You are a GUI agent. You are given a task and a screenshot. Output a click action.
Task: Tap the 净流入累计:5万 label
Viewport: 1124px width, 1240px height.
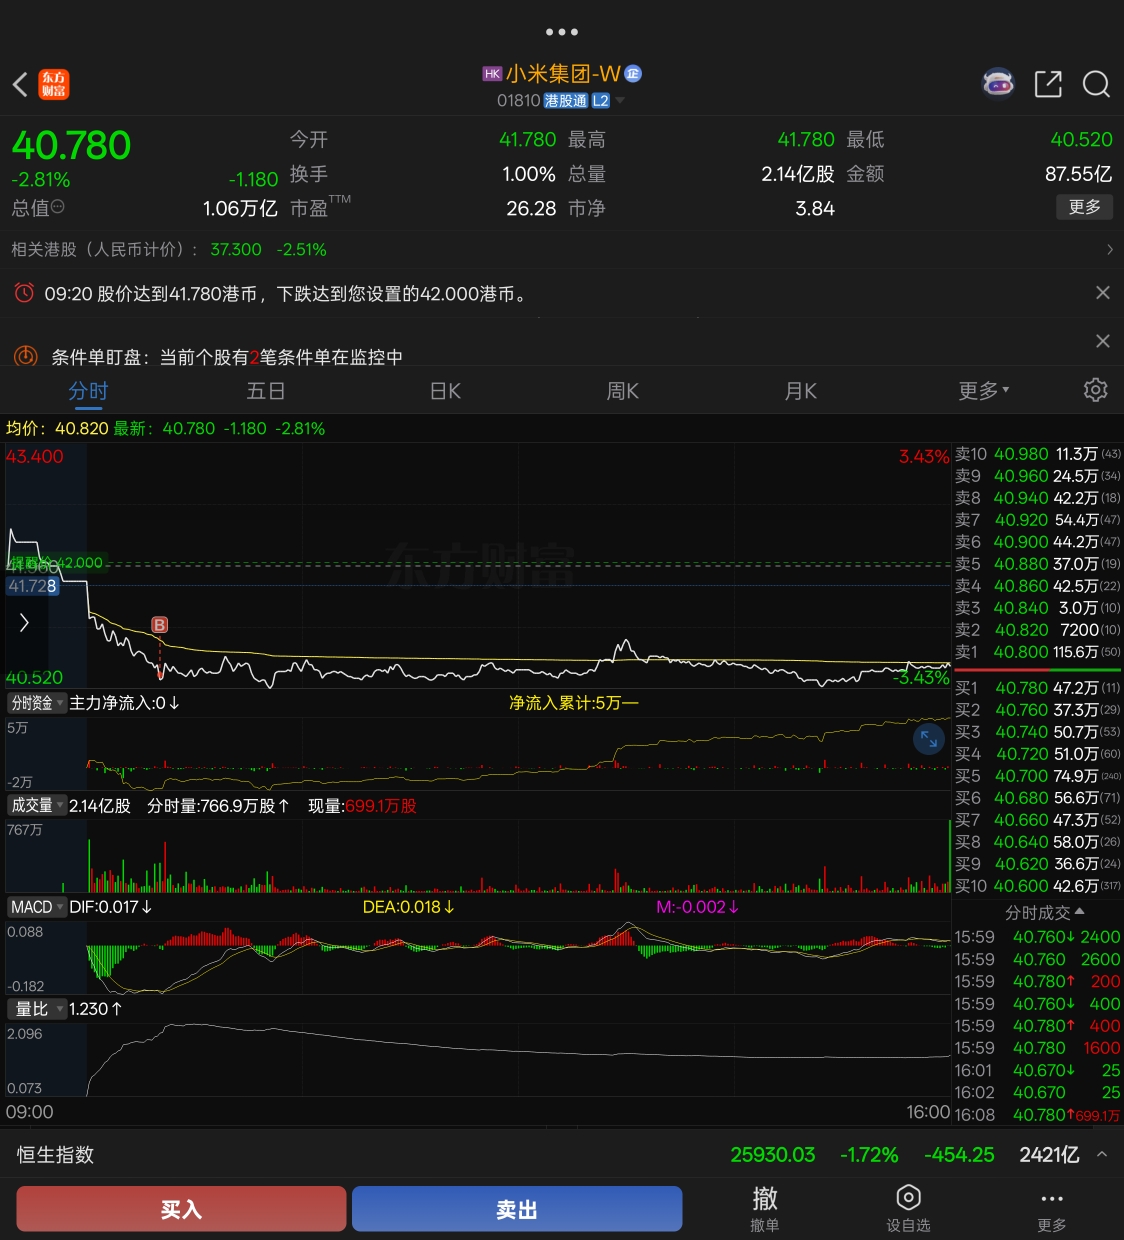click(x=573, y=703)
